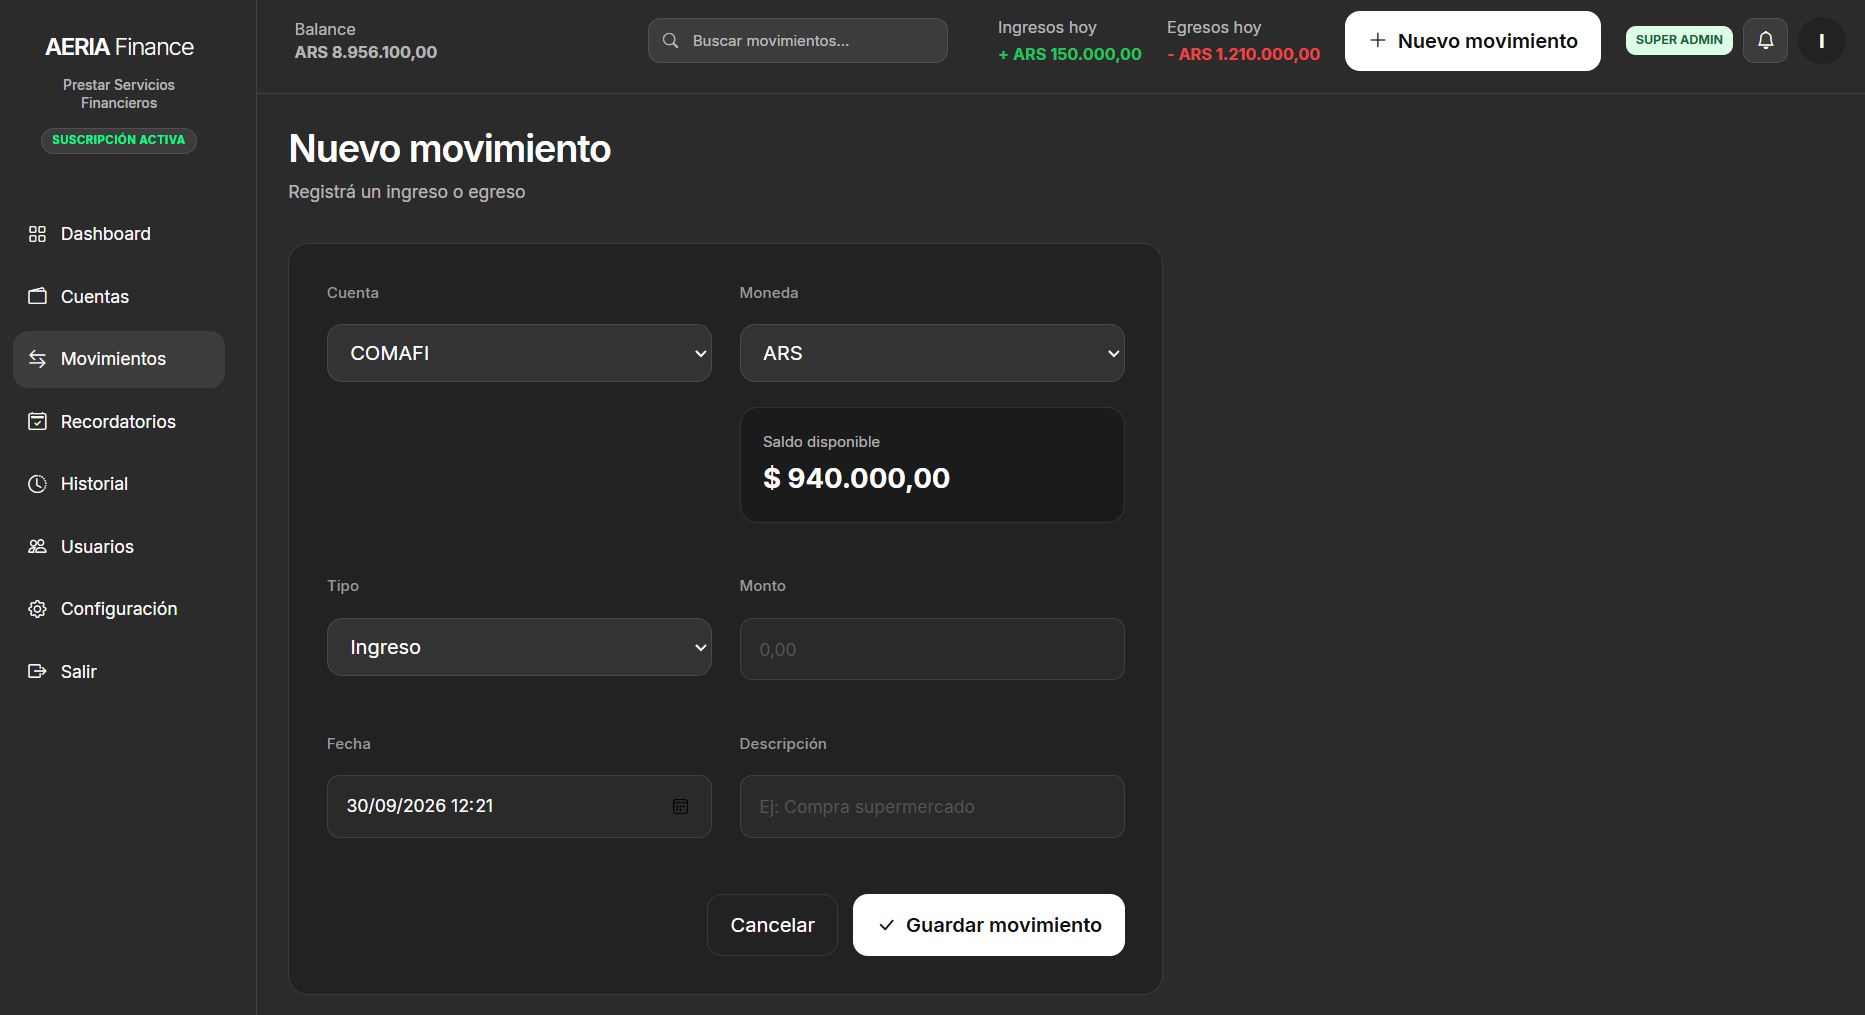Click the Dashboard grid icon

pos(37,234)
